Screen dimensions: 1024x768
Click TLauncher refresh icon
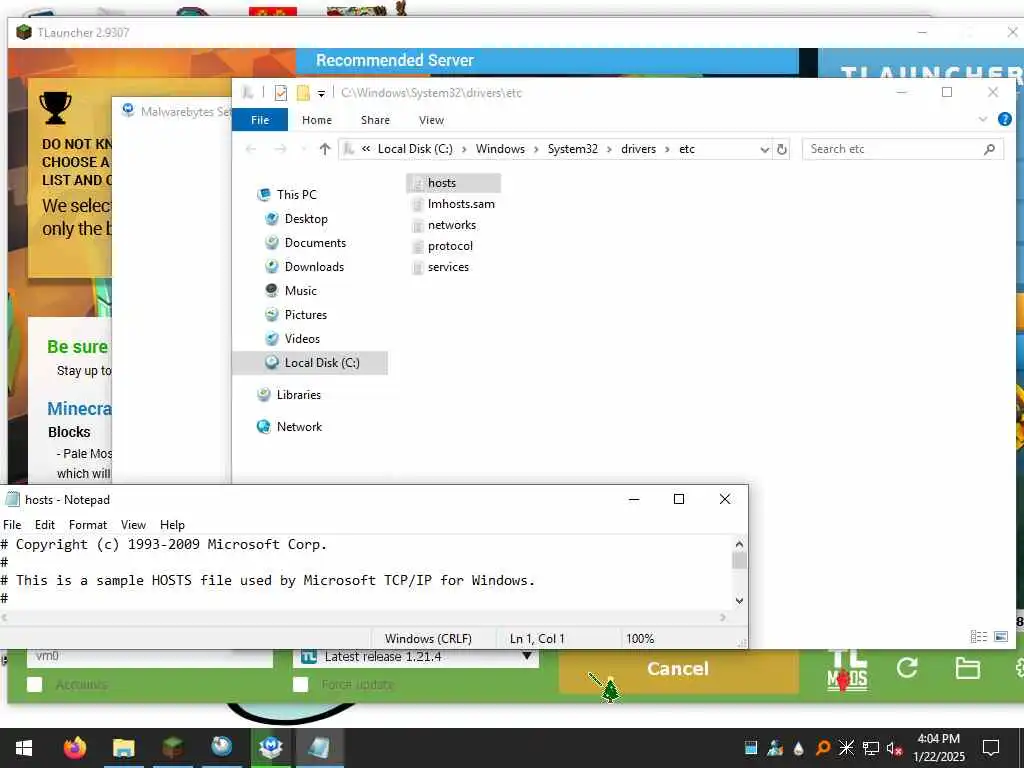907,667
